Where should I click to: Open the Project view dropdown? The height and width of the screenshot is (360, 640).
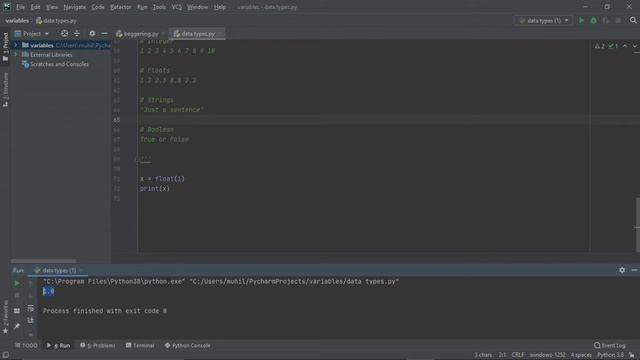point(32,33)
